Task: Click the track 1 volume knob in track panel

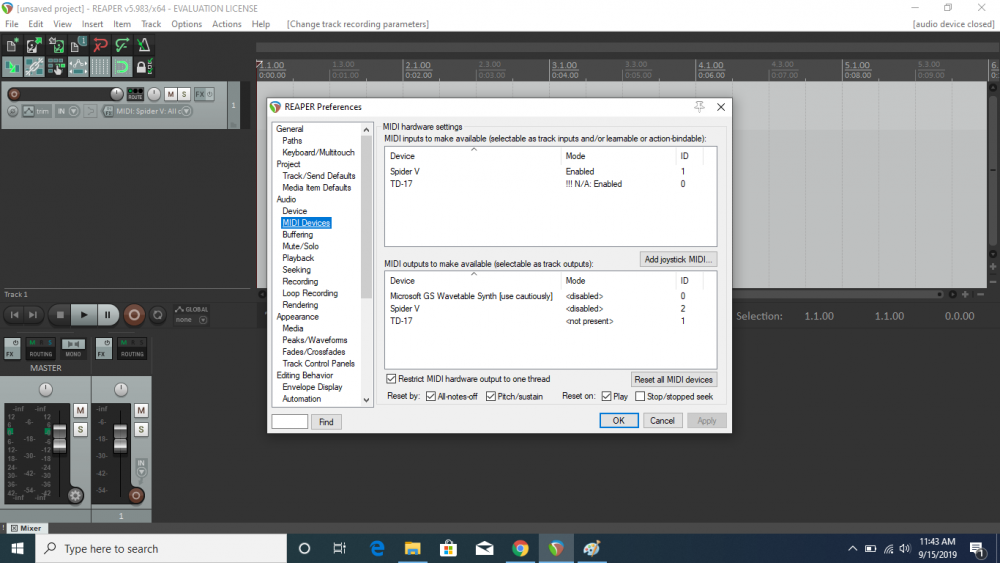Action: point(116,94)
